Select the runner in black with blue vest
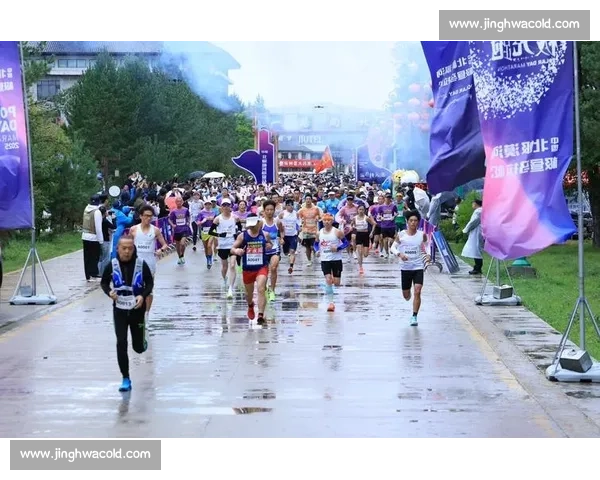The image size is (600, 480). pyautogui.click(x=127, y=300)
